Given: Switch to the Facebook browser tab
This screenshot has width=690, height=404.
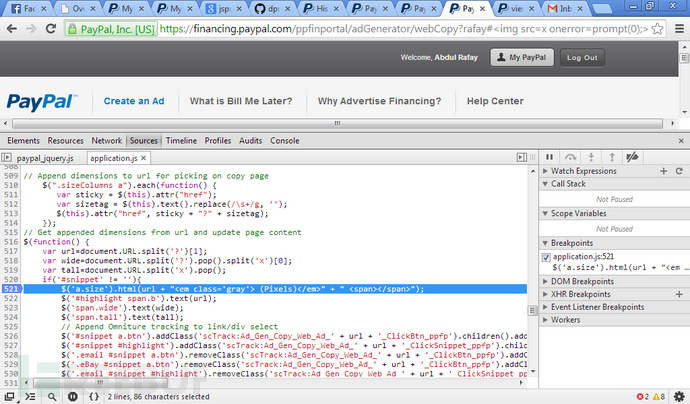Looking at the screenshot, I should click(x=28, y=8).
